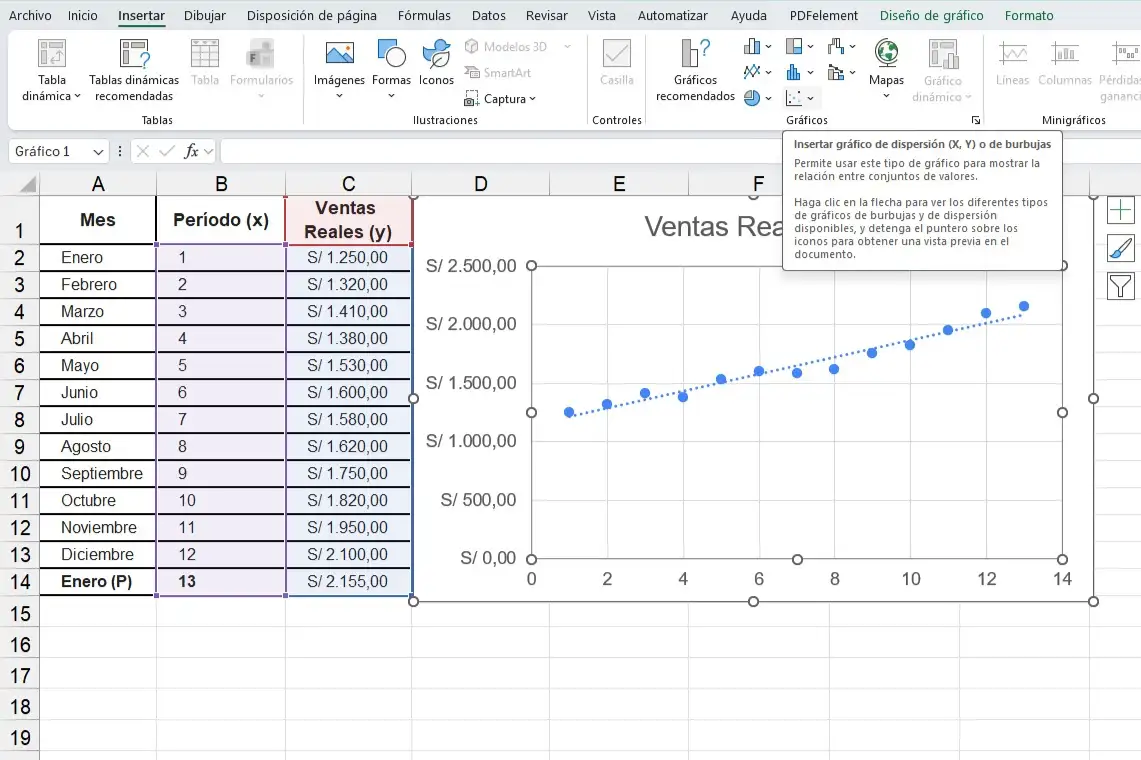Click the formula bar options dots
1141x760 pixels.
[119, 151]
